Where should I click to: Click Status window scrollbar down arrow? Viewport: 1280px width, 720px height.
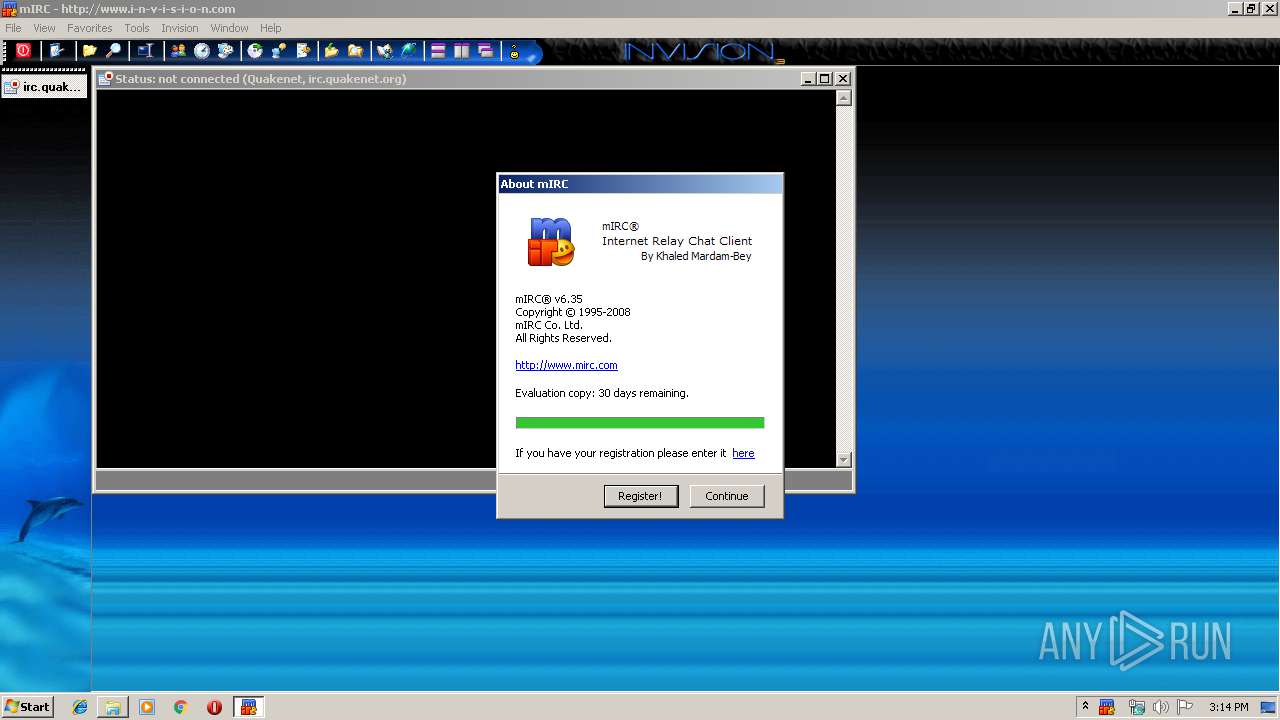click(843, 459)
